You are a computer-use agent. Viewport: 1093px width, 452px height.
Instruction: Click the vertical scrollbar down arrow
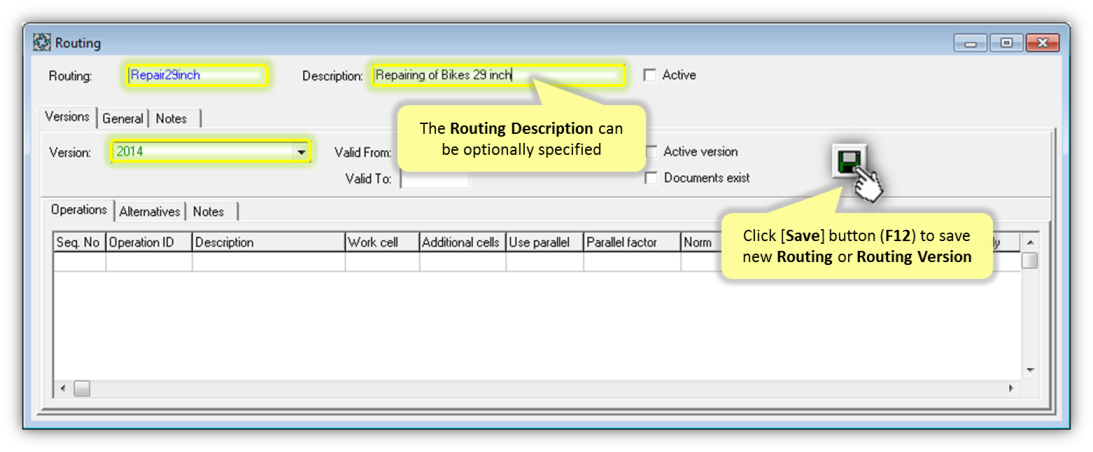click(1029, 369)
